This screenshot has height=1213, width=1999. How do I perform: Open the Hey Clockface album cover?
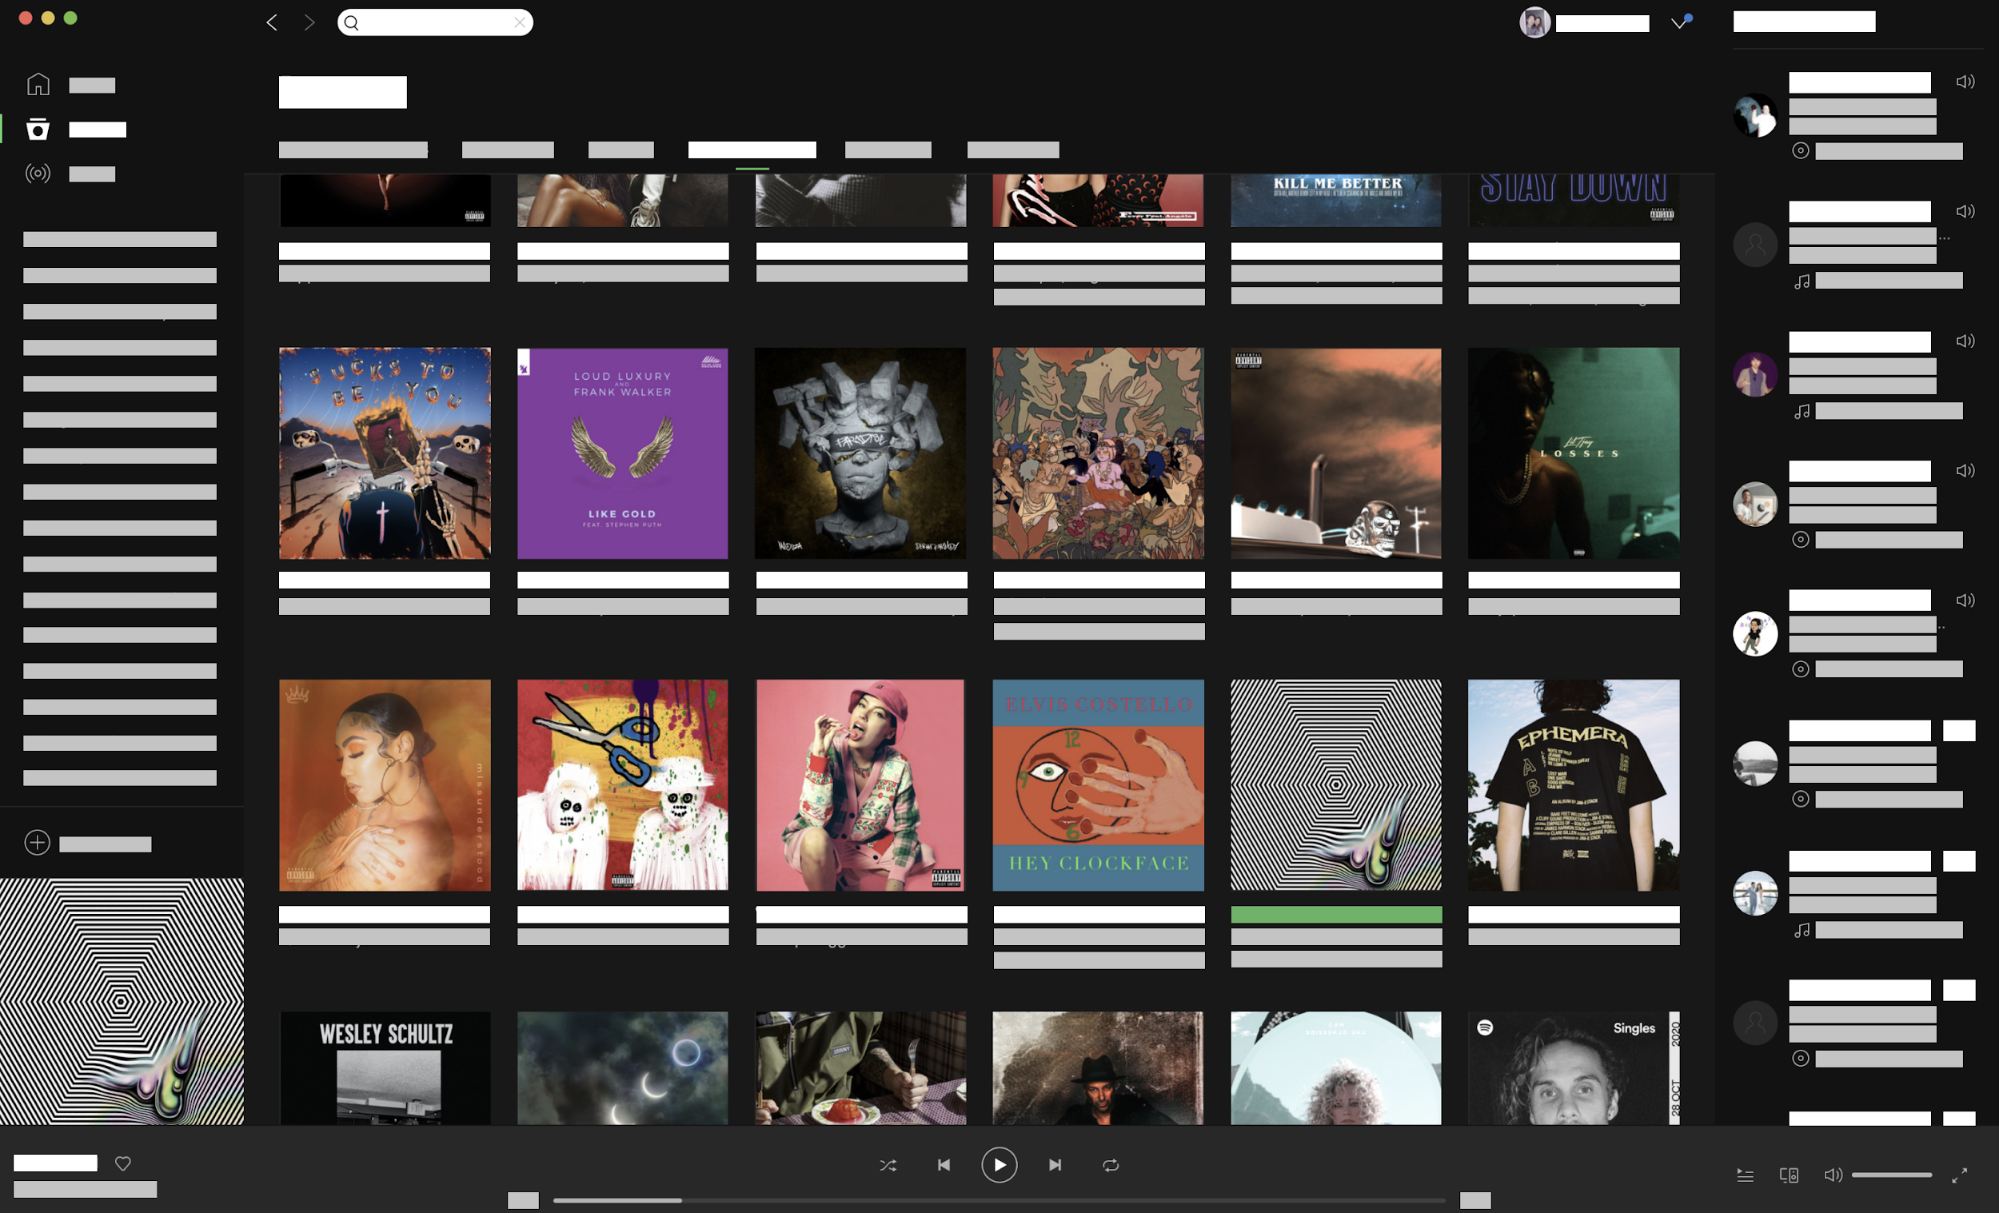(1098, 785)
